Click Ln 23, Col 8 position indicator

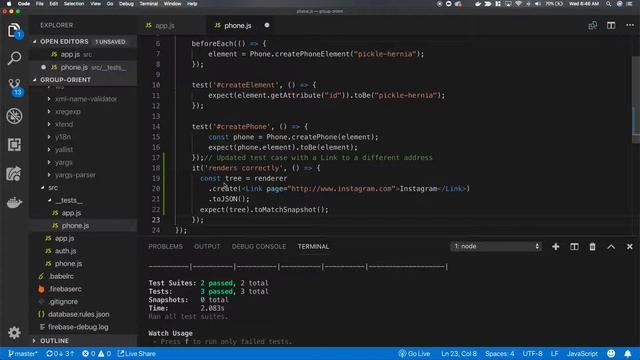[x=458, y=353]
